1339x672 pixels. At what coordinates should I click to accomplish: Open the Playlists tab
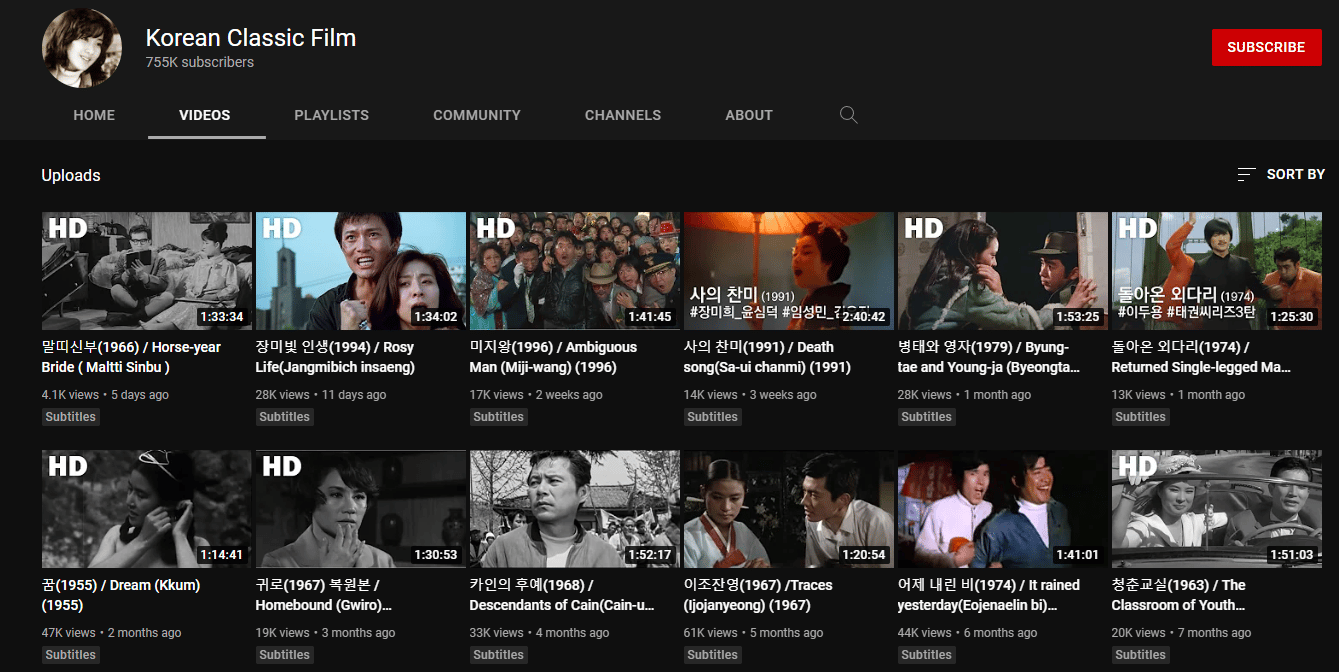(x=331, y=115)
